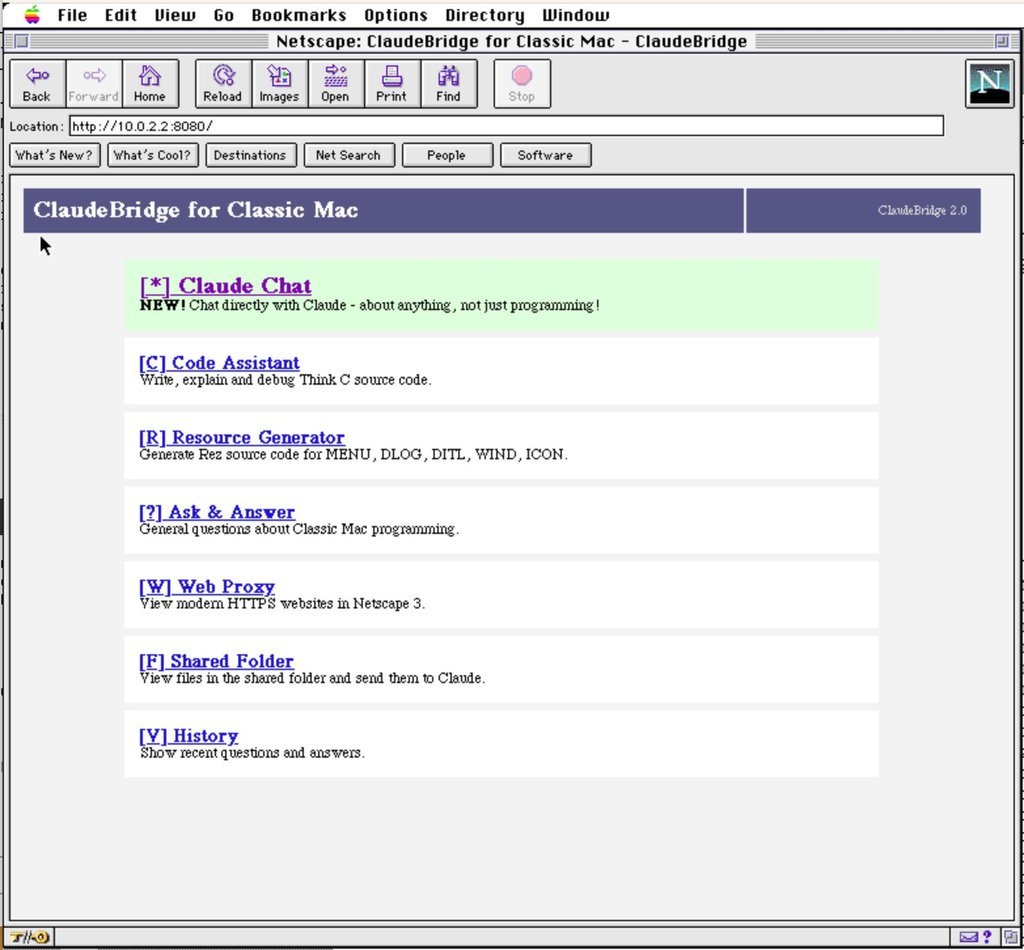Click the security key icon in status bar
The height and width of the screenshot is (950, 1024).
(29, 937)
